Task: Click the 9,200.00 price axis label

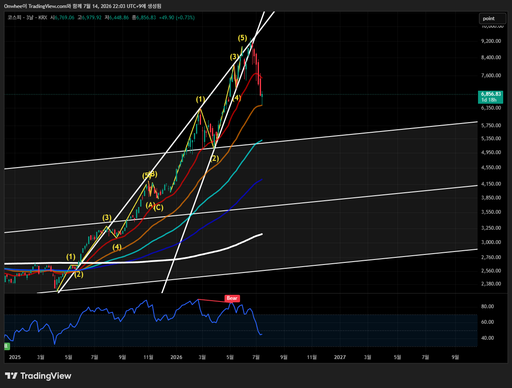Action: [491, 41]
